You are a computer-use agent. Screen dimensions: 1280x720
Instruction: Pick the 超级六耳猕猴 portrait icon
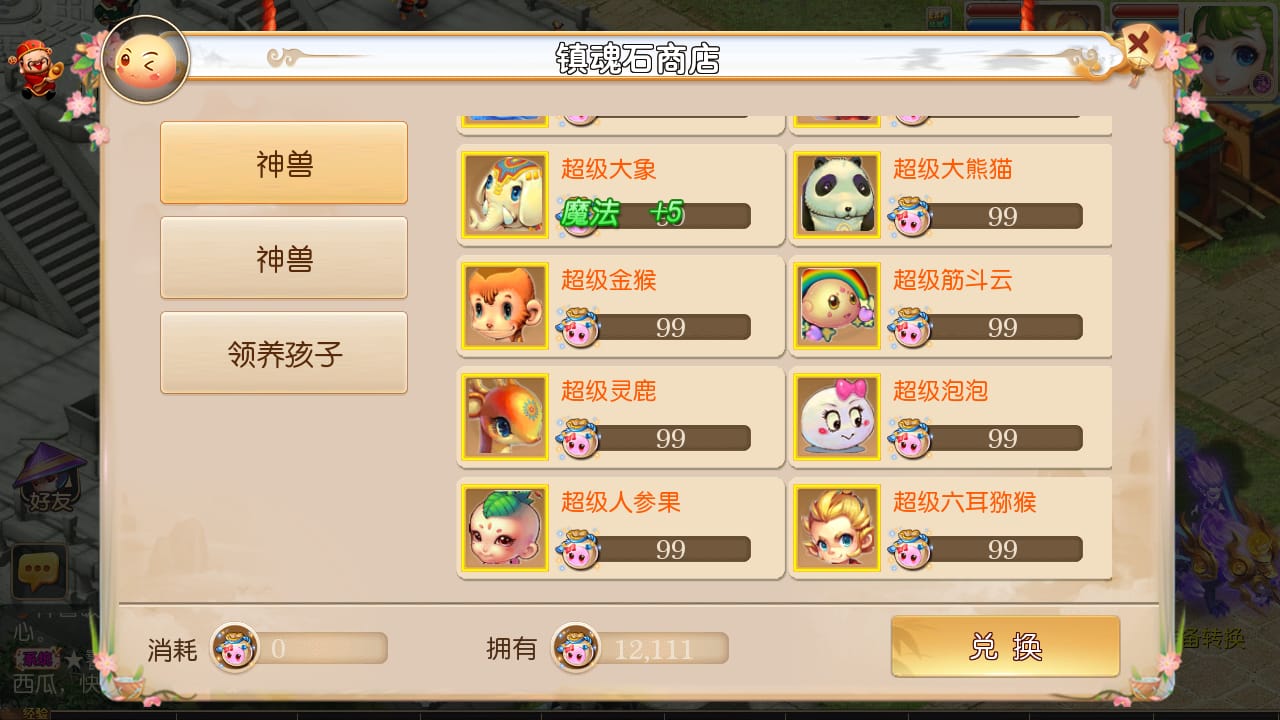click(x=837, y=528)
